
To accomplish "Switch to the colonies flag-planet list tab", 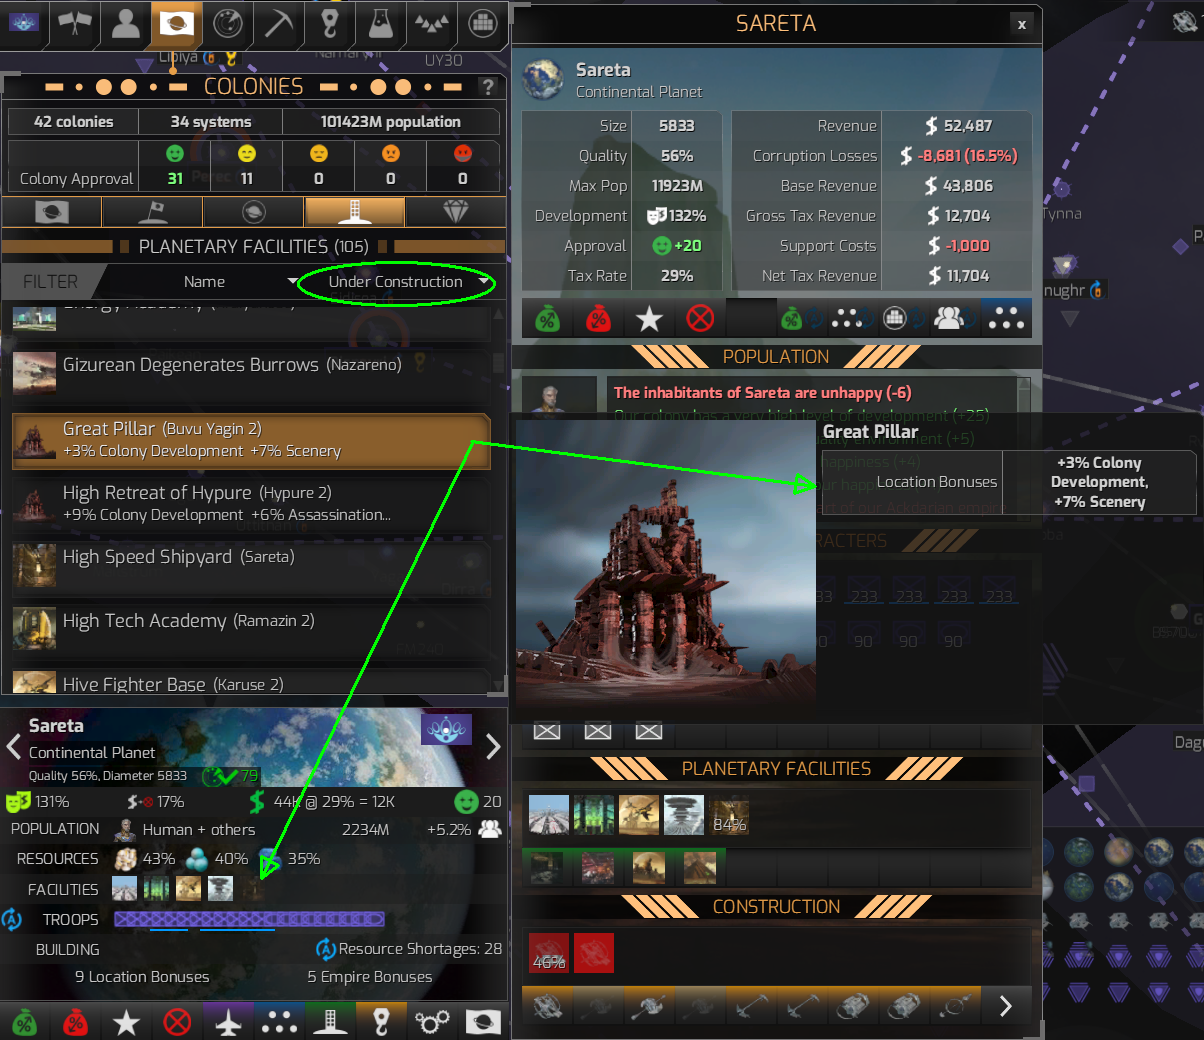I will [52, 212].
